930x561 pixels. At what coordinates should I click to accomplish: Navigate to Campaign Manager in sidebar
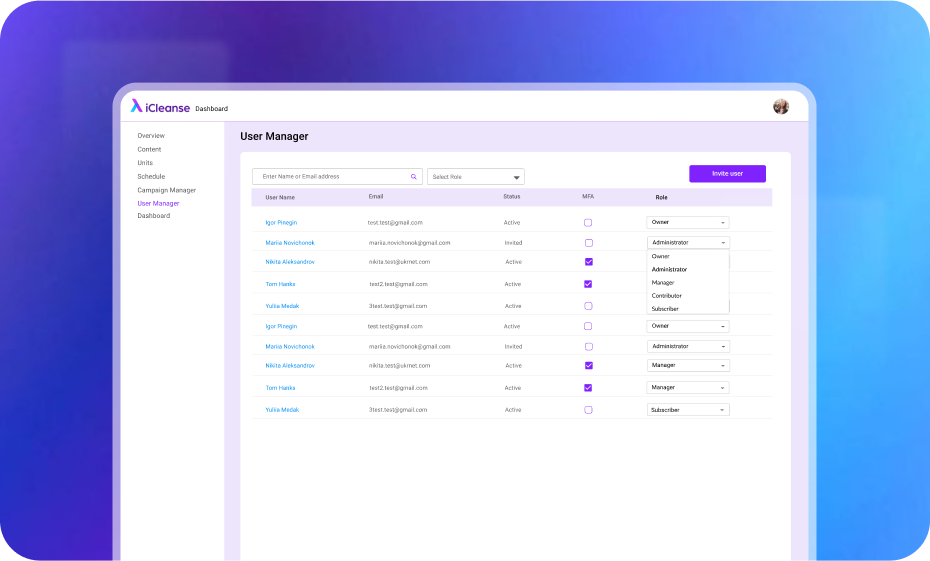(166, 190)
